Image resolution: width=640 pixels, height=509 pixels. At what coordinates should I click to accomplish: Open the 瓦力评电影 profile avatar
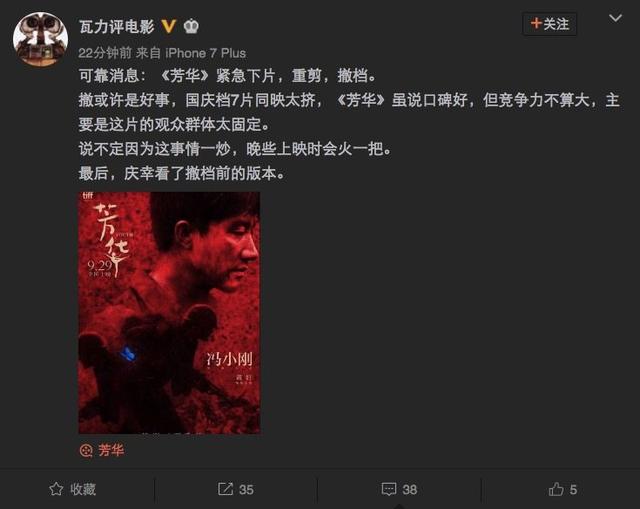pyautogui.click(x=40, y=39)
